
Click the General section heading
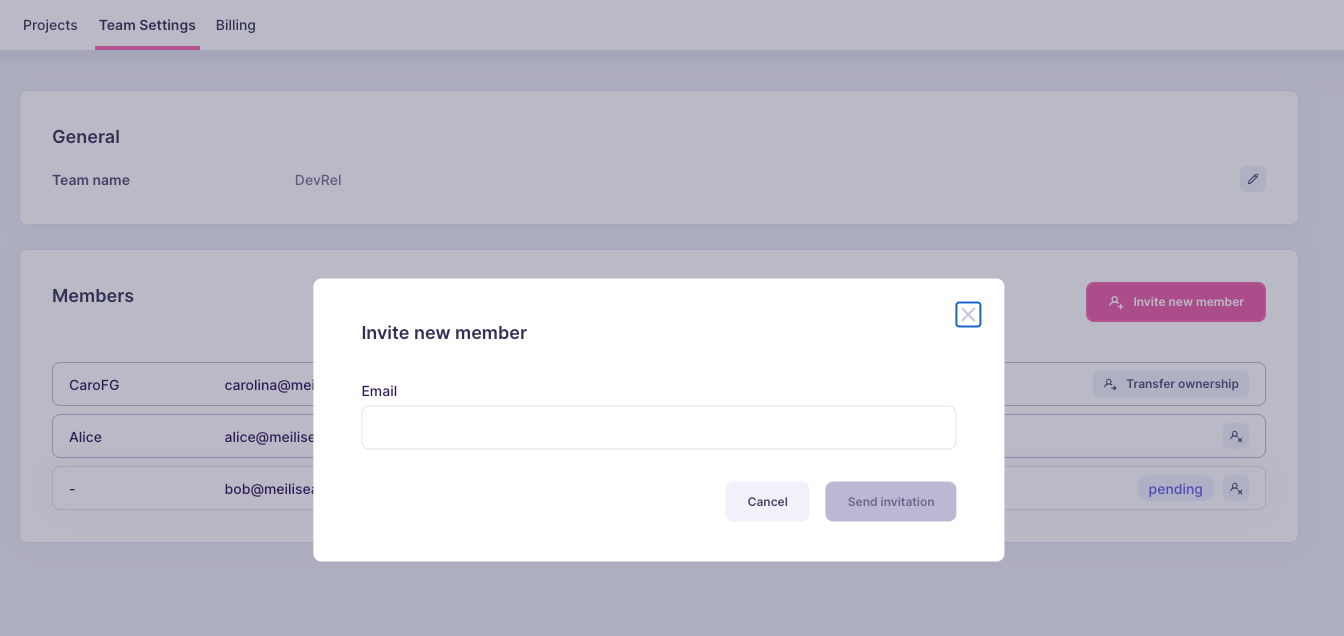tap(86, 137)
